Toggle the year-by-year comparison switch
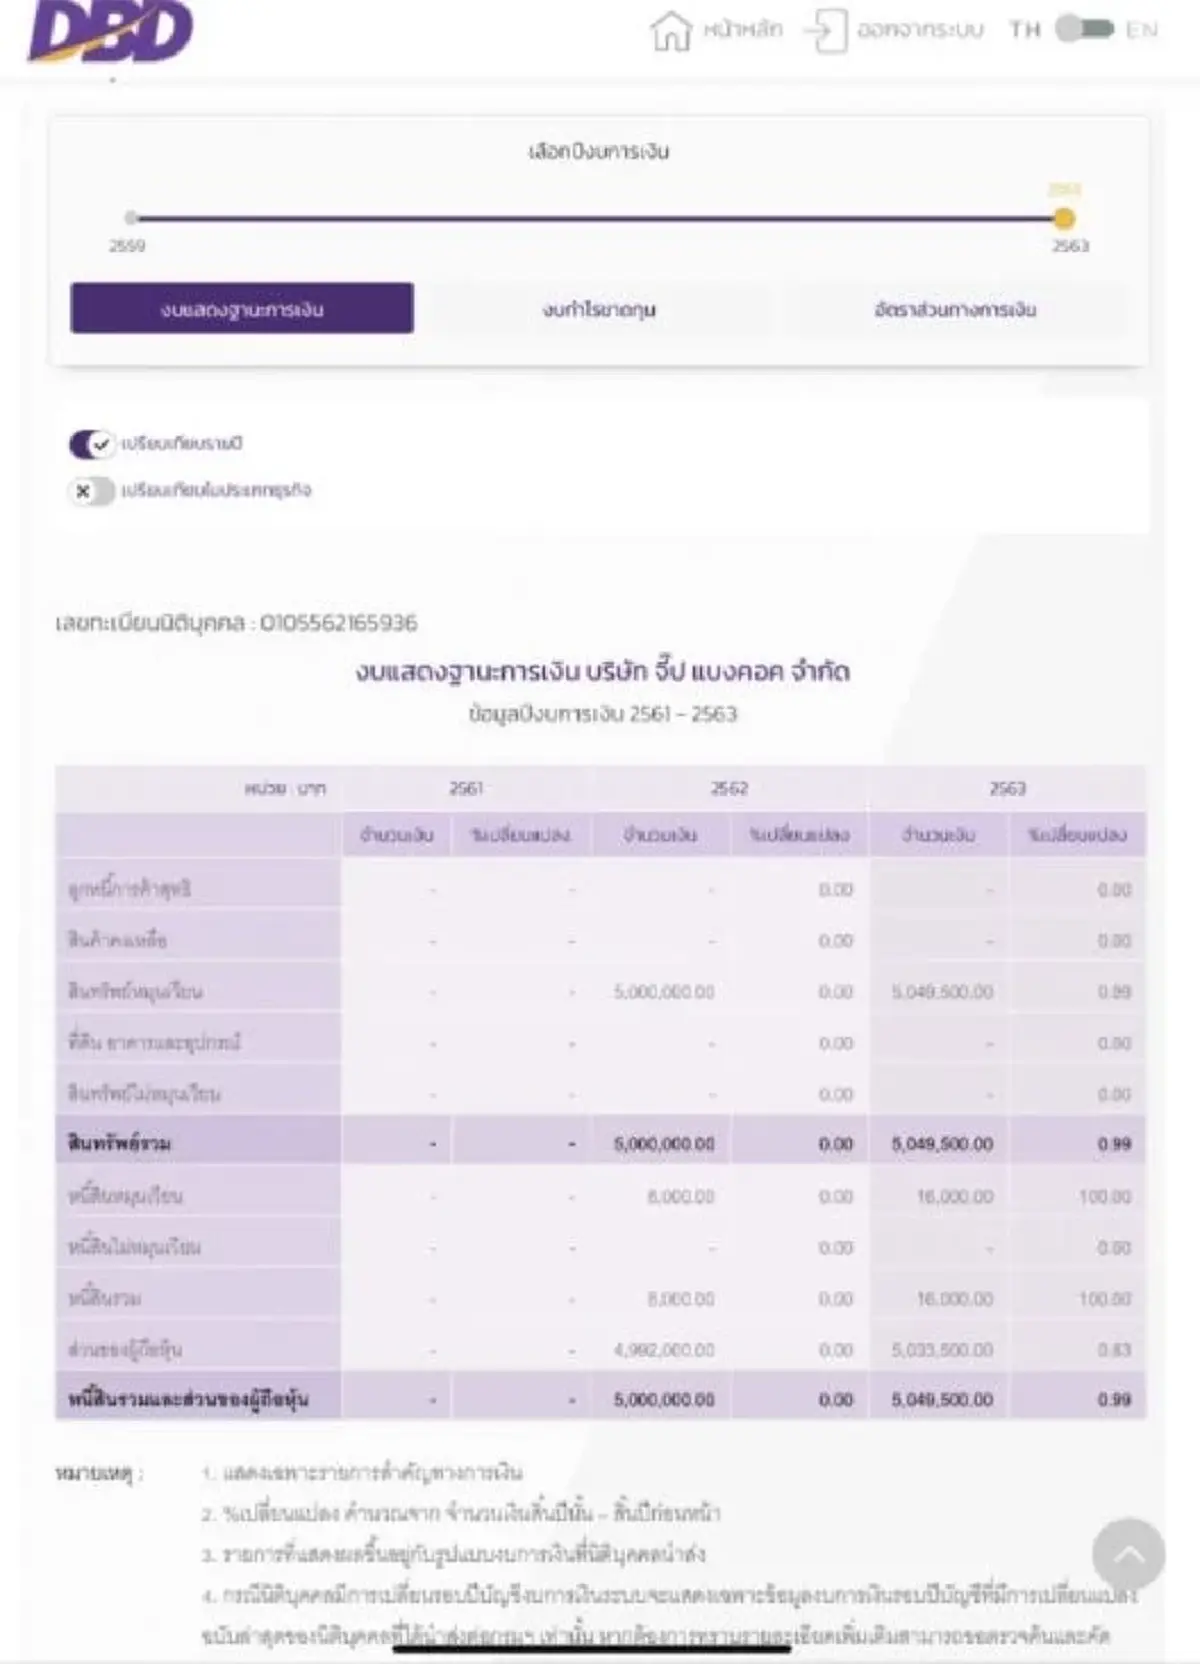The height and width of the screenshot is (1664, 1200). point(91,444)
